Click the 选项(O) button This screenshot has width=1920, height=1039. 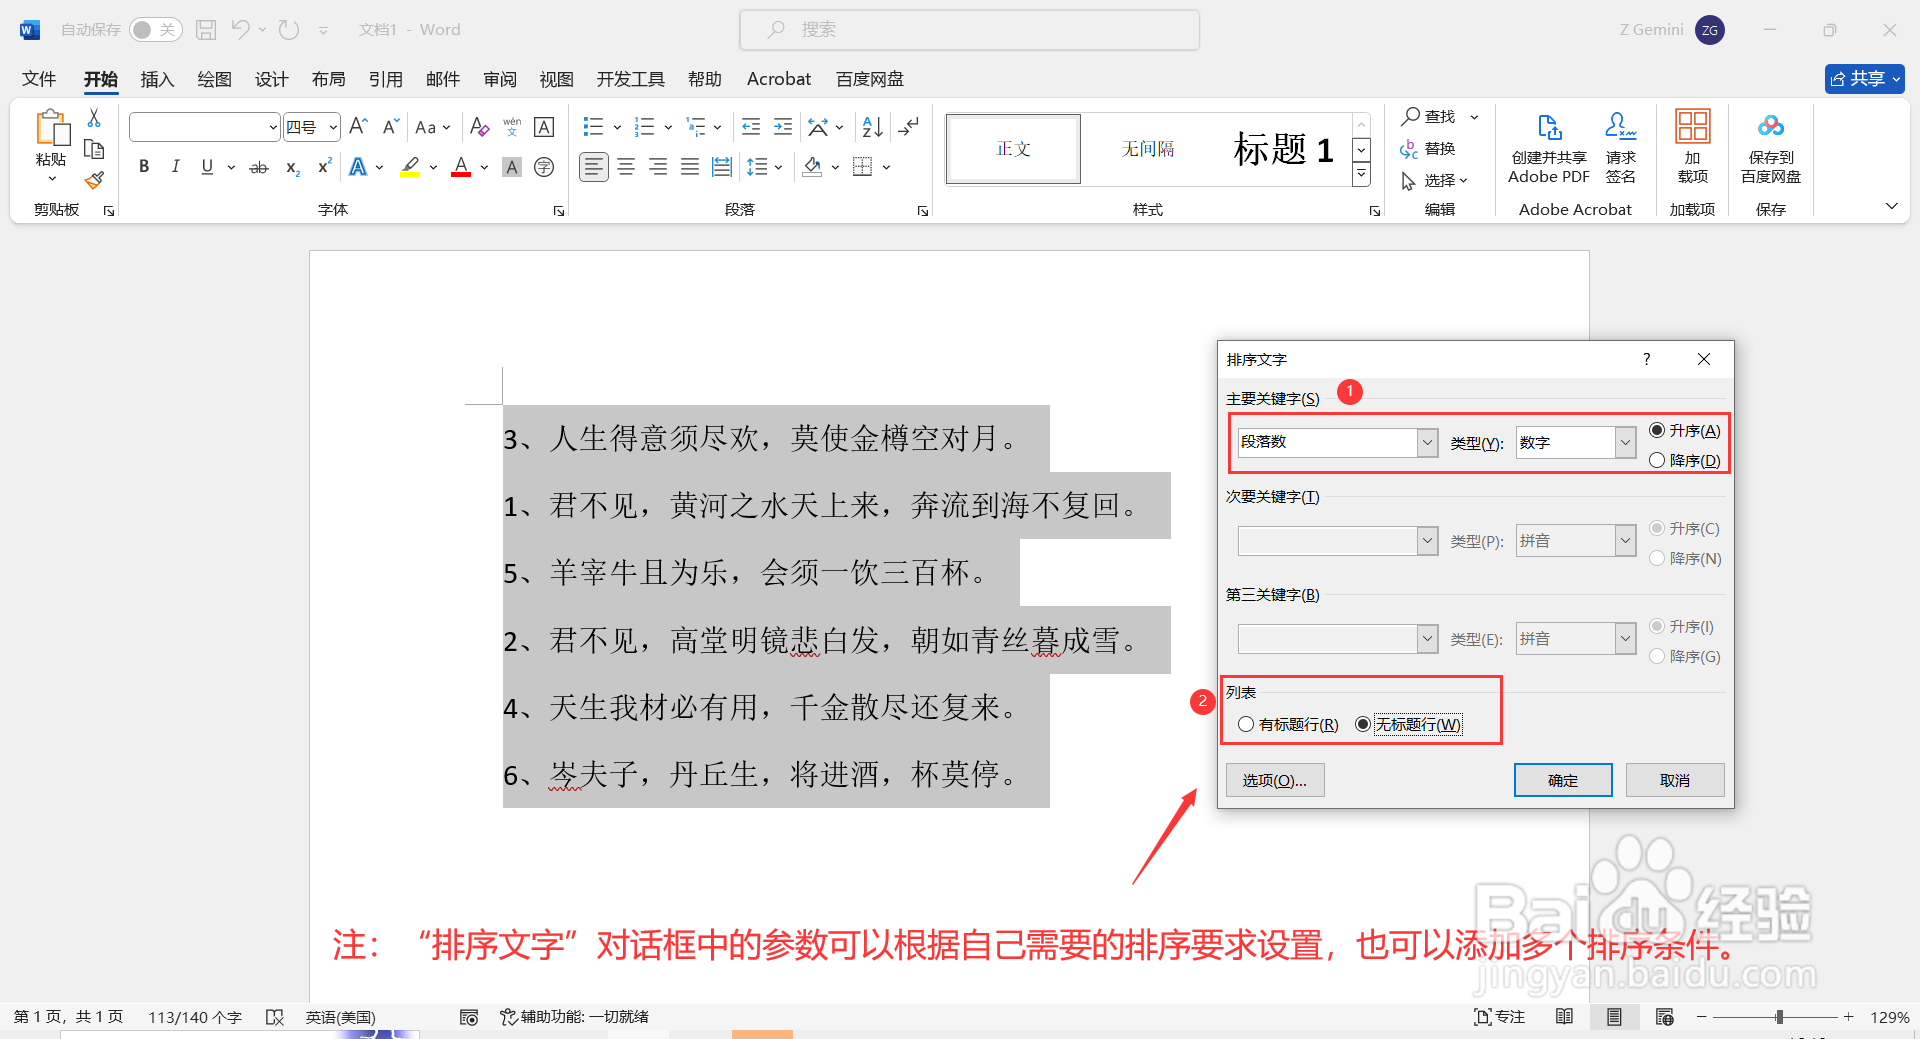click(1274, 780)
